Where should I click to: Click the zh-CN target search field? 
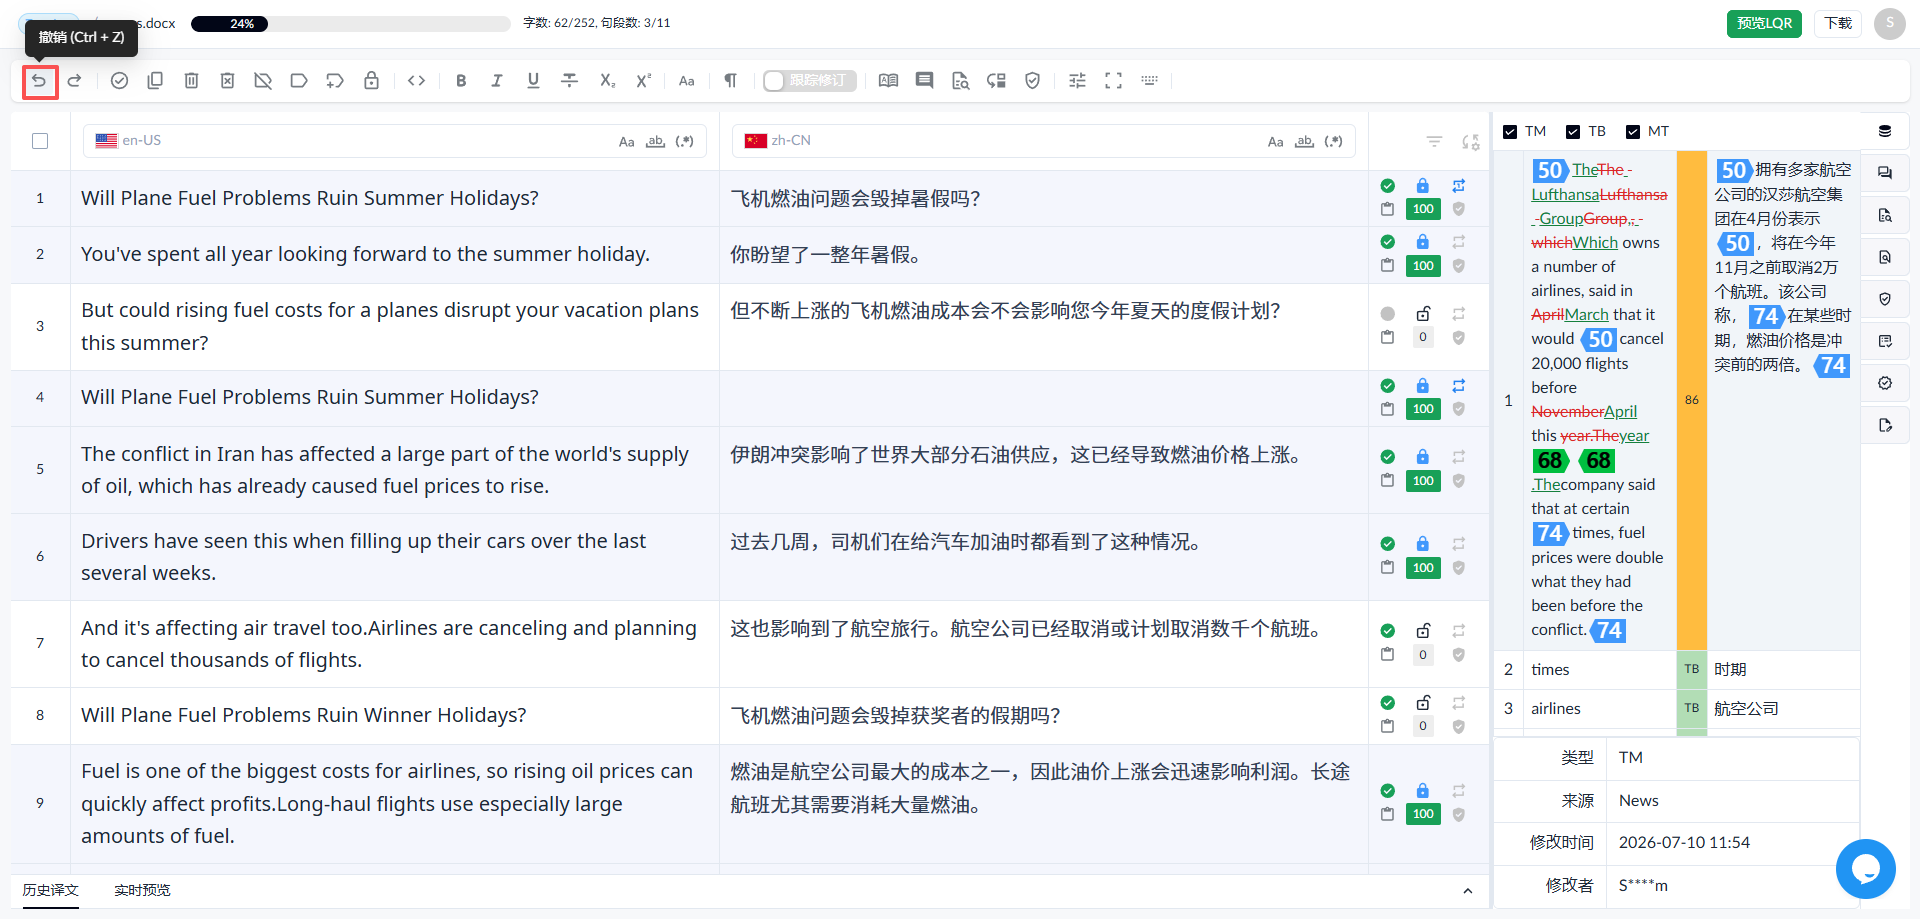(1044, 141)
